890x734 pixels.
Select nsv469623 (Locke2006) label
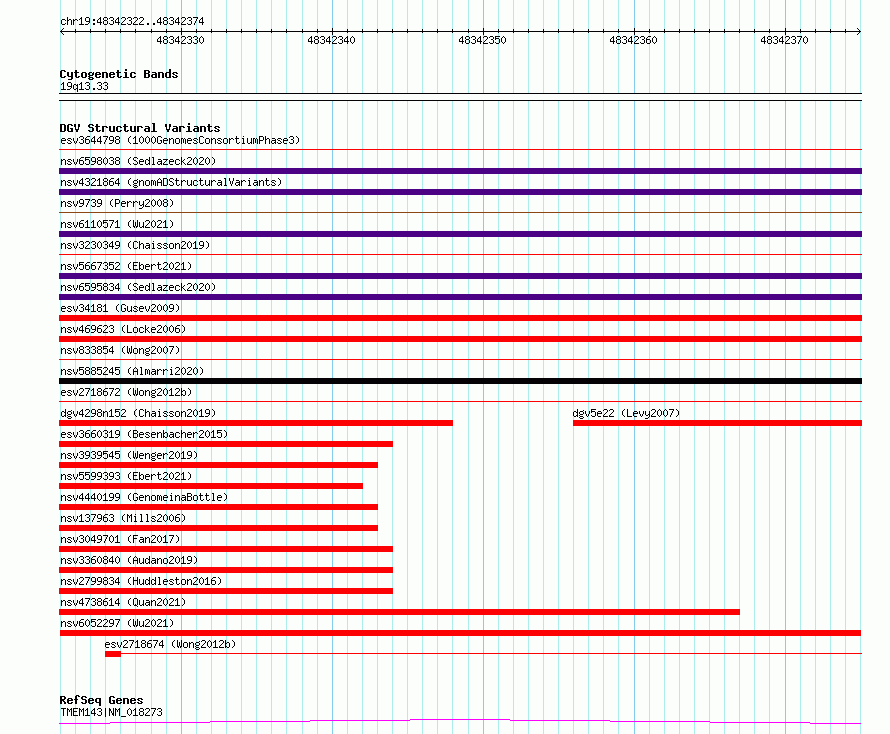(123, 329)
